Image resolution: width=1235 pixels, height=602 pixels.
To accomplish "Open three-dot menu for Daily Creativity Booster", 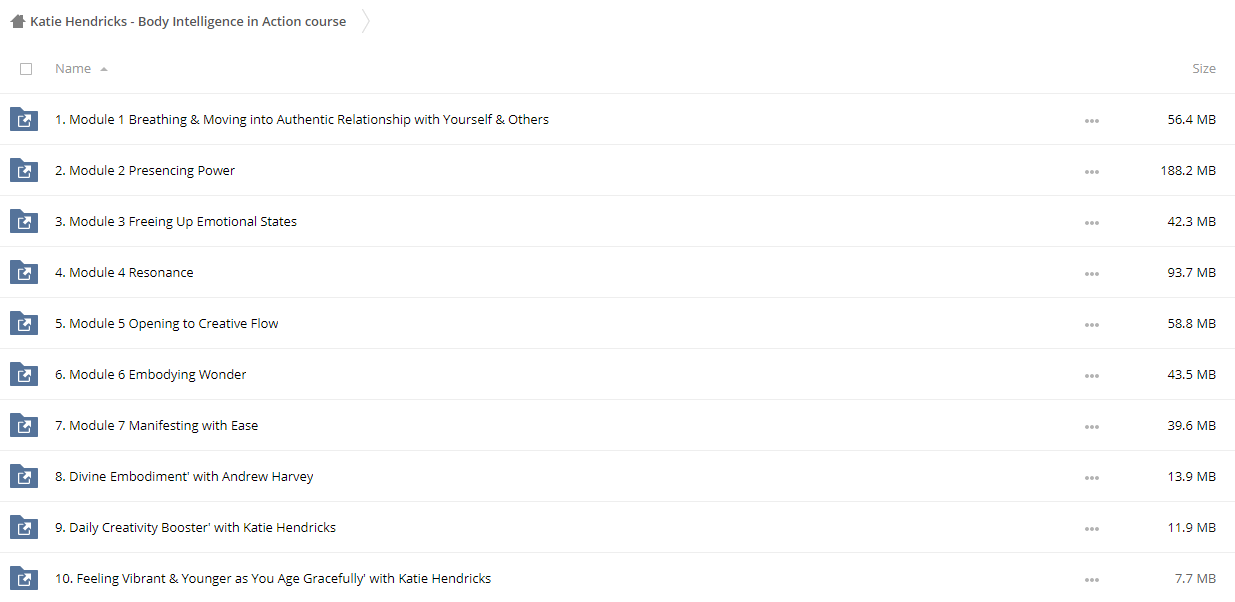I will click(1091, 529).
